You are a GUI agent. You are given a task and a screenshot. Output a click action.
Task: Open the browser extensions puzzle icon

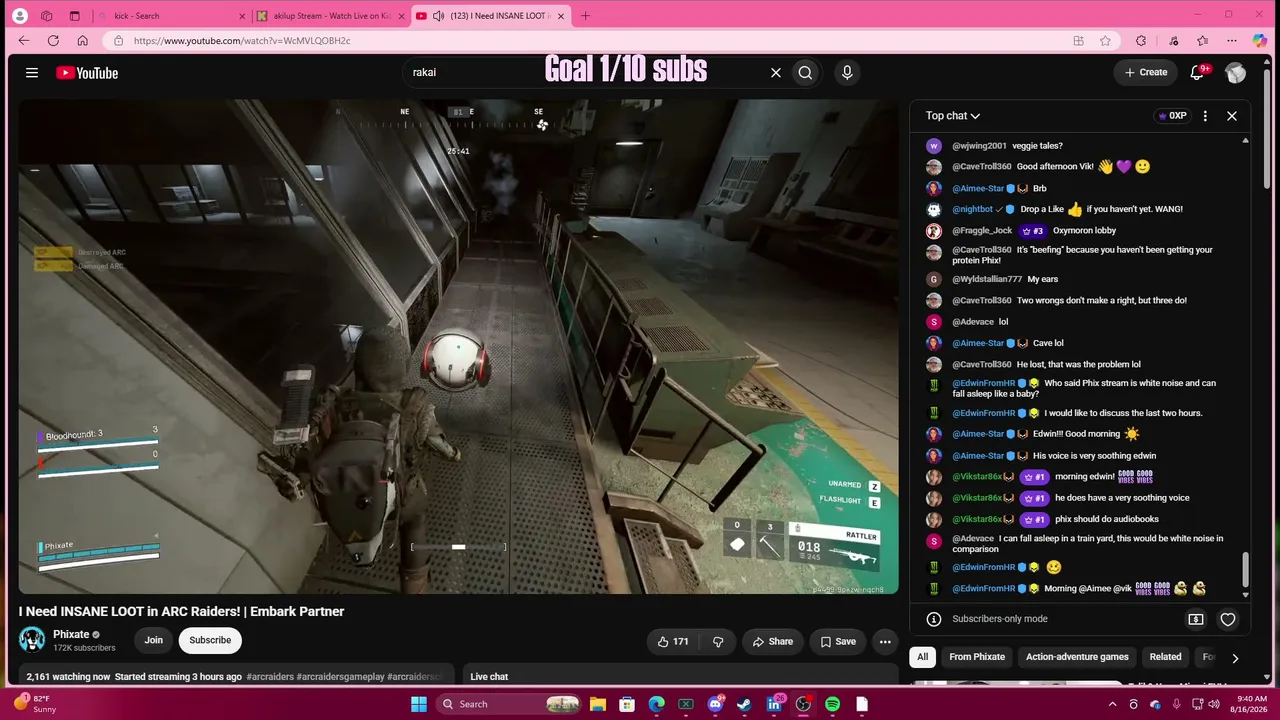[x=1141, y=40]
